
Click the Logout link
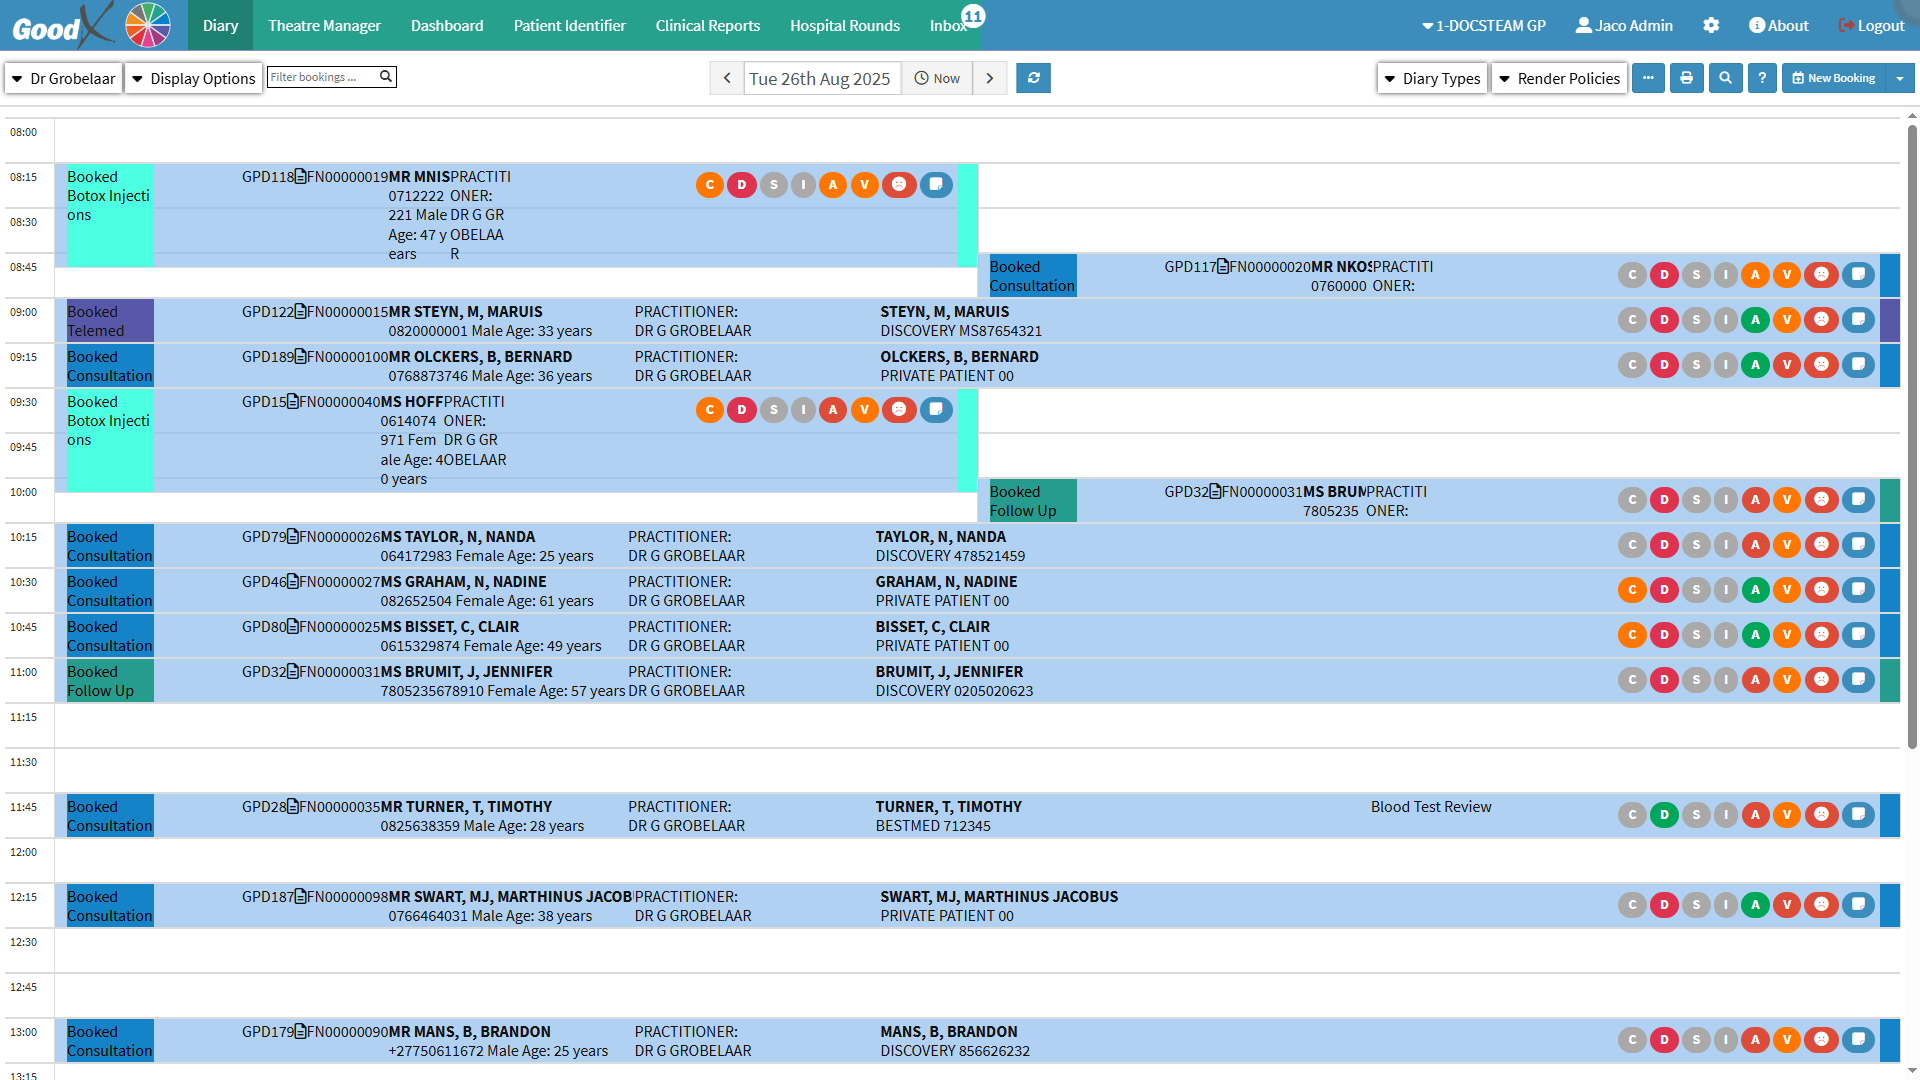tap(1871, 26)
